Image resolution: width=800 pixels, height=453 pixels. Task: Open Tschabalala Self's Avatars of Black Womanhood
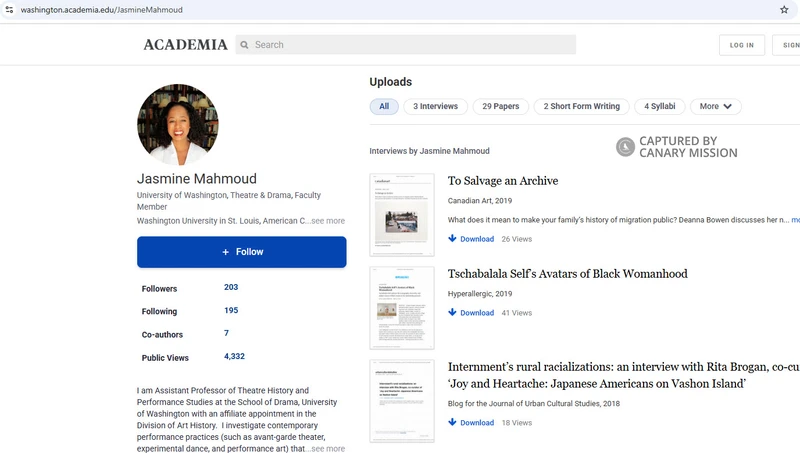[567, 273]
